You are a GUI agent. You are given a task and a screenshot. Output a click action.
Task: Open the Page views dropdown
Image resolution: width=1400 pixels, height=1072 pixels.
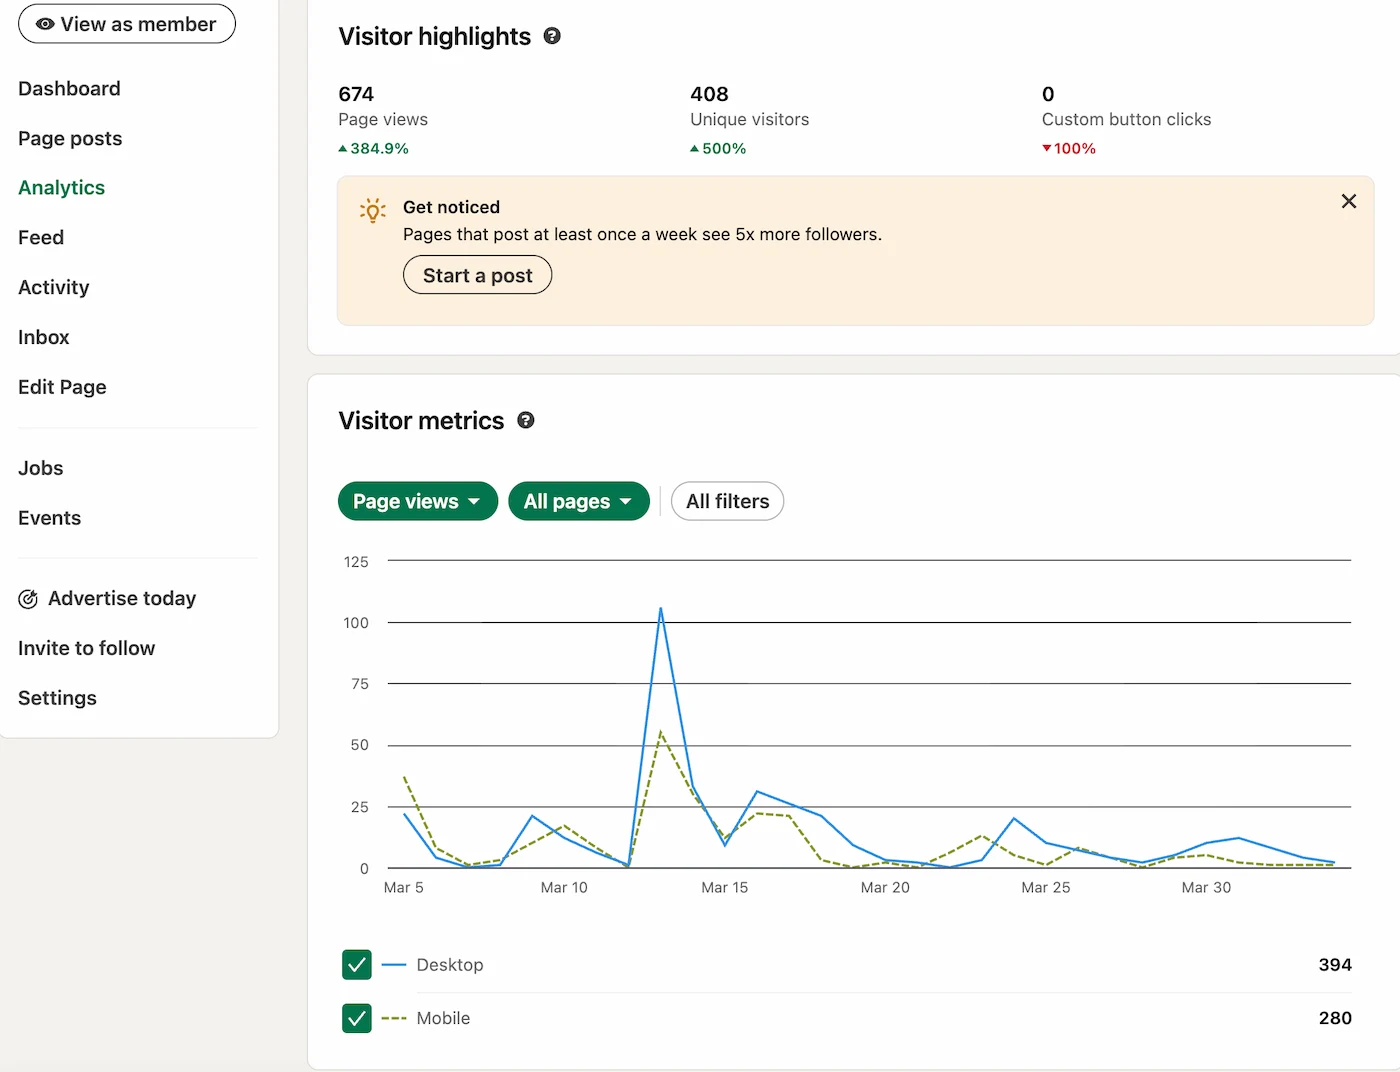click(x=417, y=501)
